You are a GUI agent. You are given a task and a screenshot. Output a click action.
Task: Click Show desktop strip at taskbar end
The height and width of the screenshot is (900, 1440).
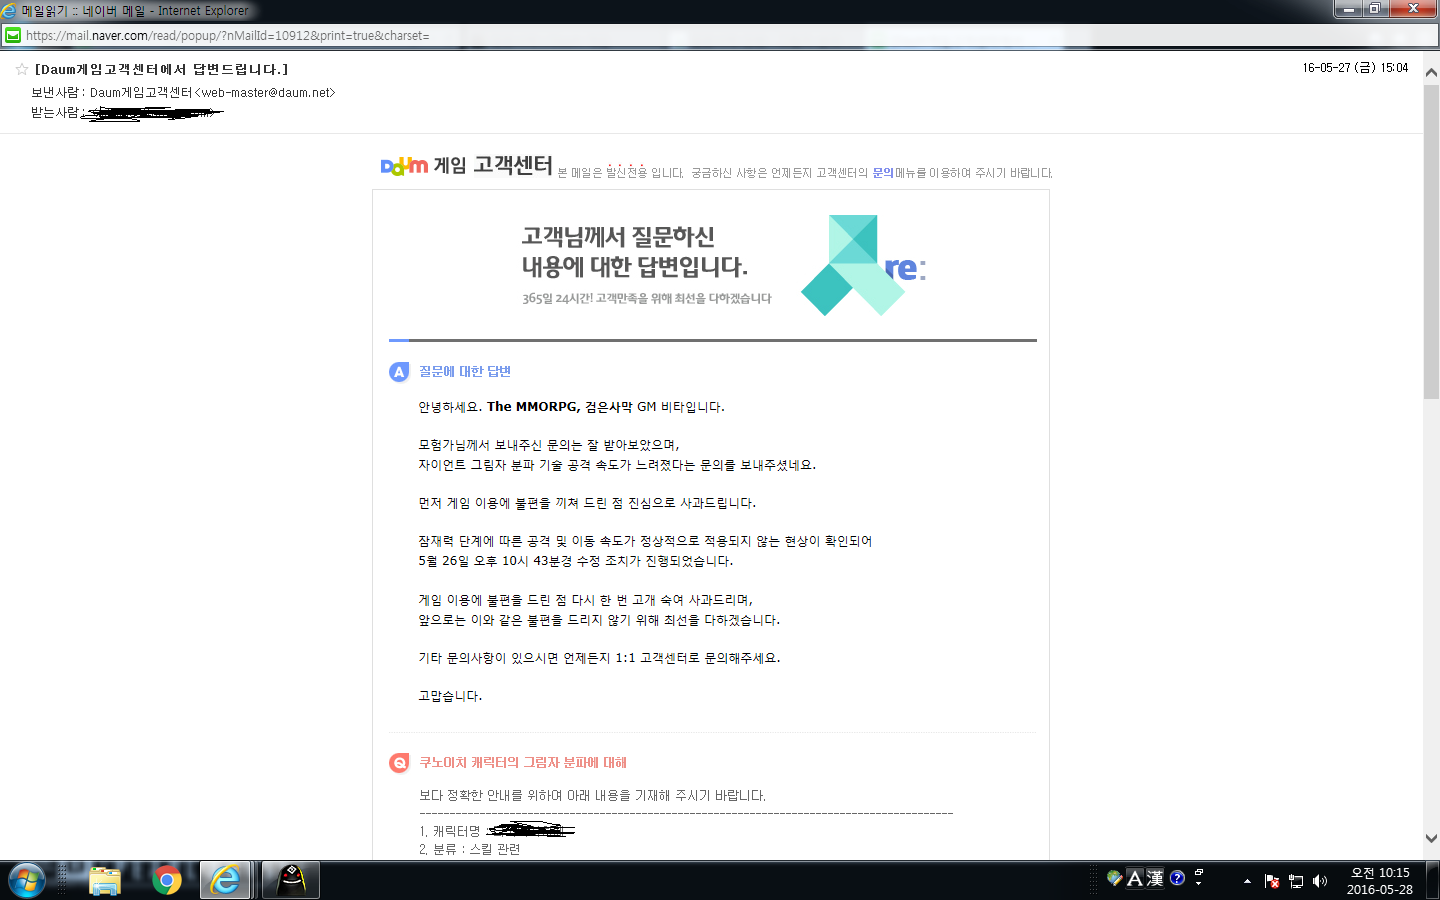1433,881
